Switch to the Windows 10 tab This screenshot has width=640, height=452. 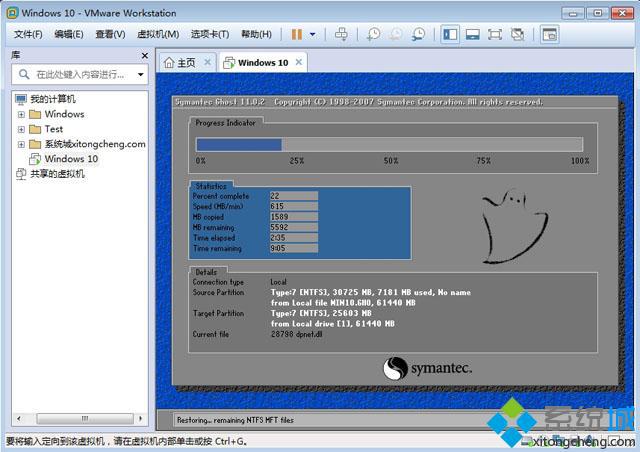pos(263,62)
